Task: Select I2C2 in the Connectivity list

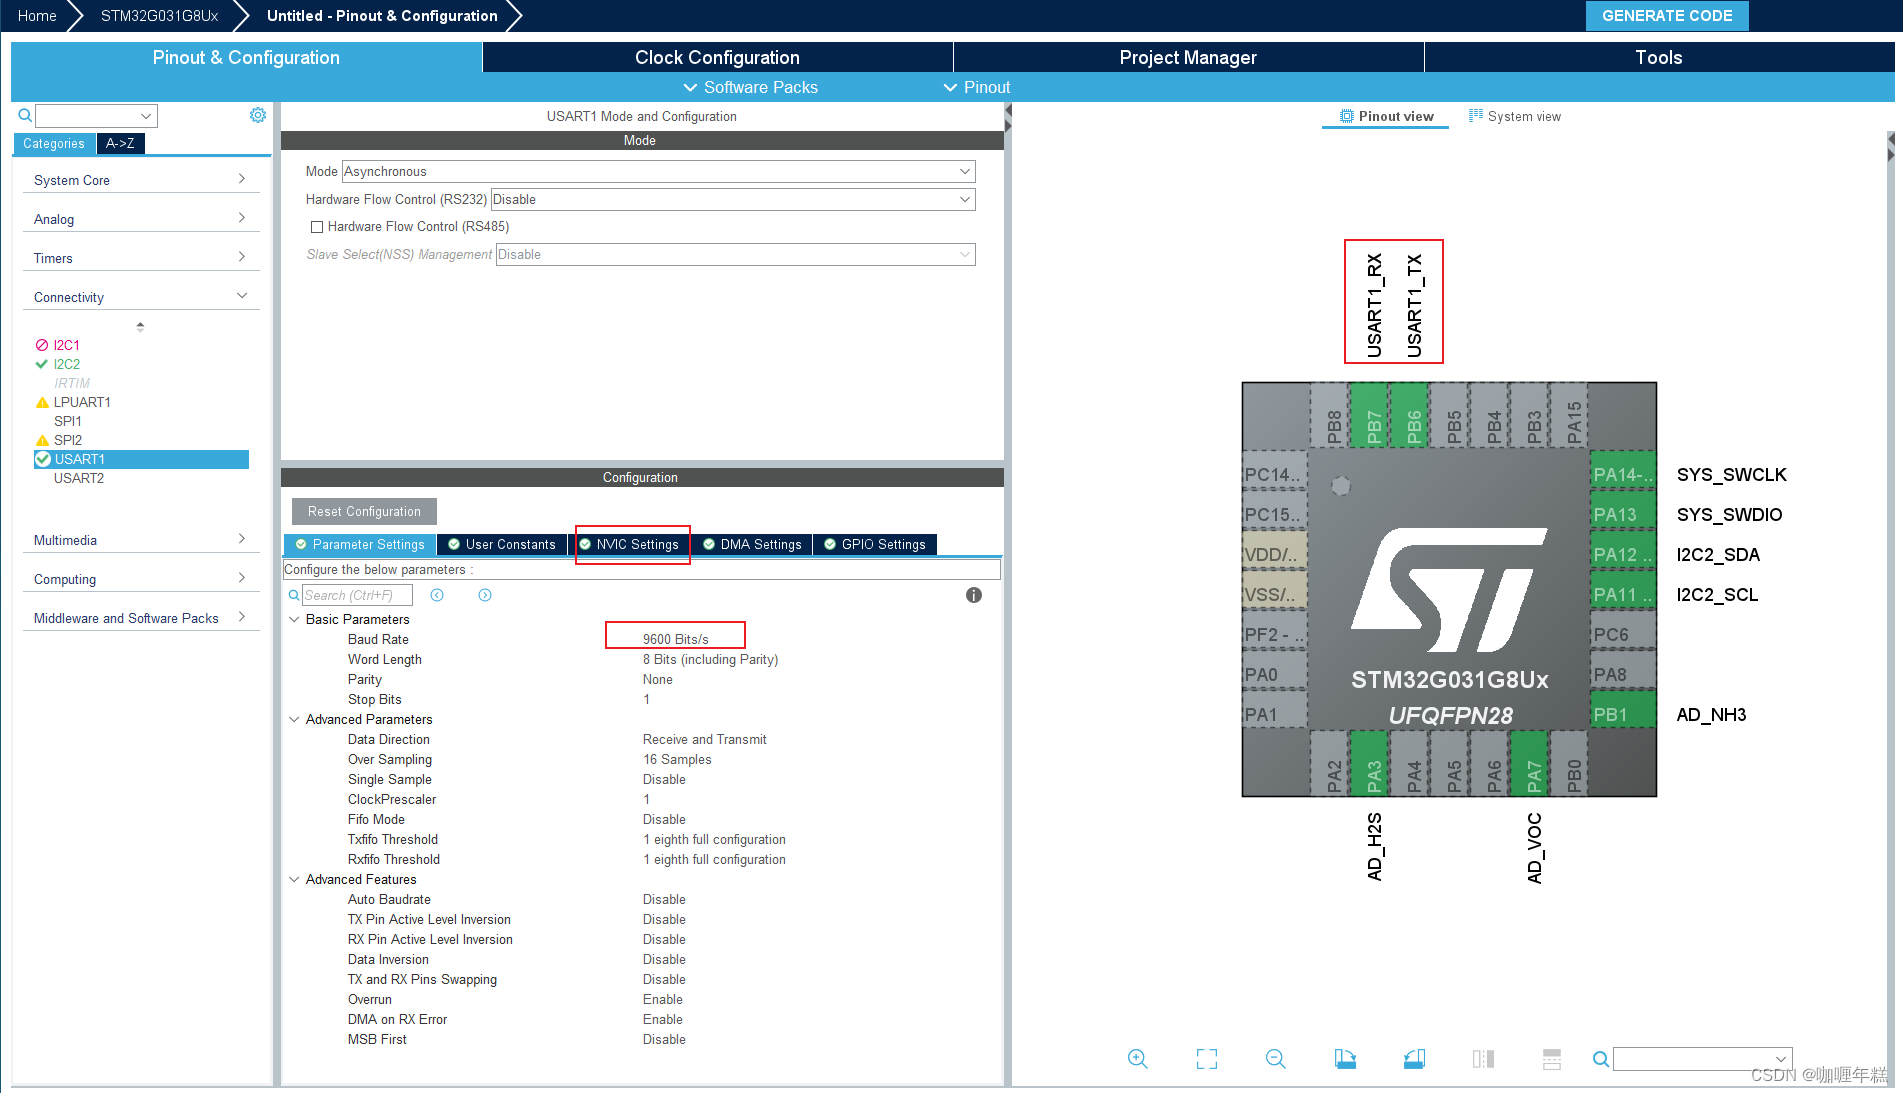Action: 67,364
